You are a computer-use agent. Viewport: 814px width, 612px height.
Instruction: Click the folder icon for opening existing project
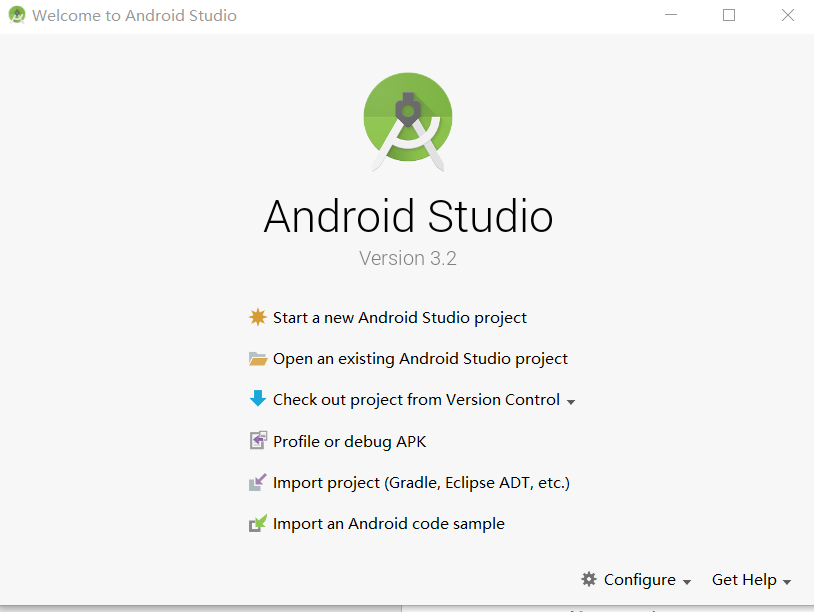tap(257, 359)
